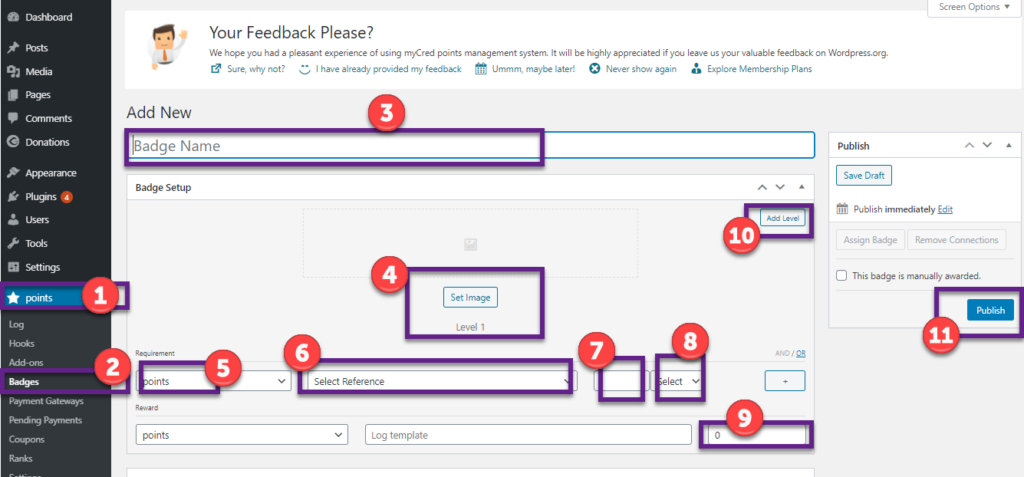Collapse the Badge Setup panel toggle arrow
Image resolution: width=1024 pixels, height=477 pixels.
click(x=801, y=188)
